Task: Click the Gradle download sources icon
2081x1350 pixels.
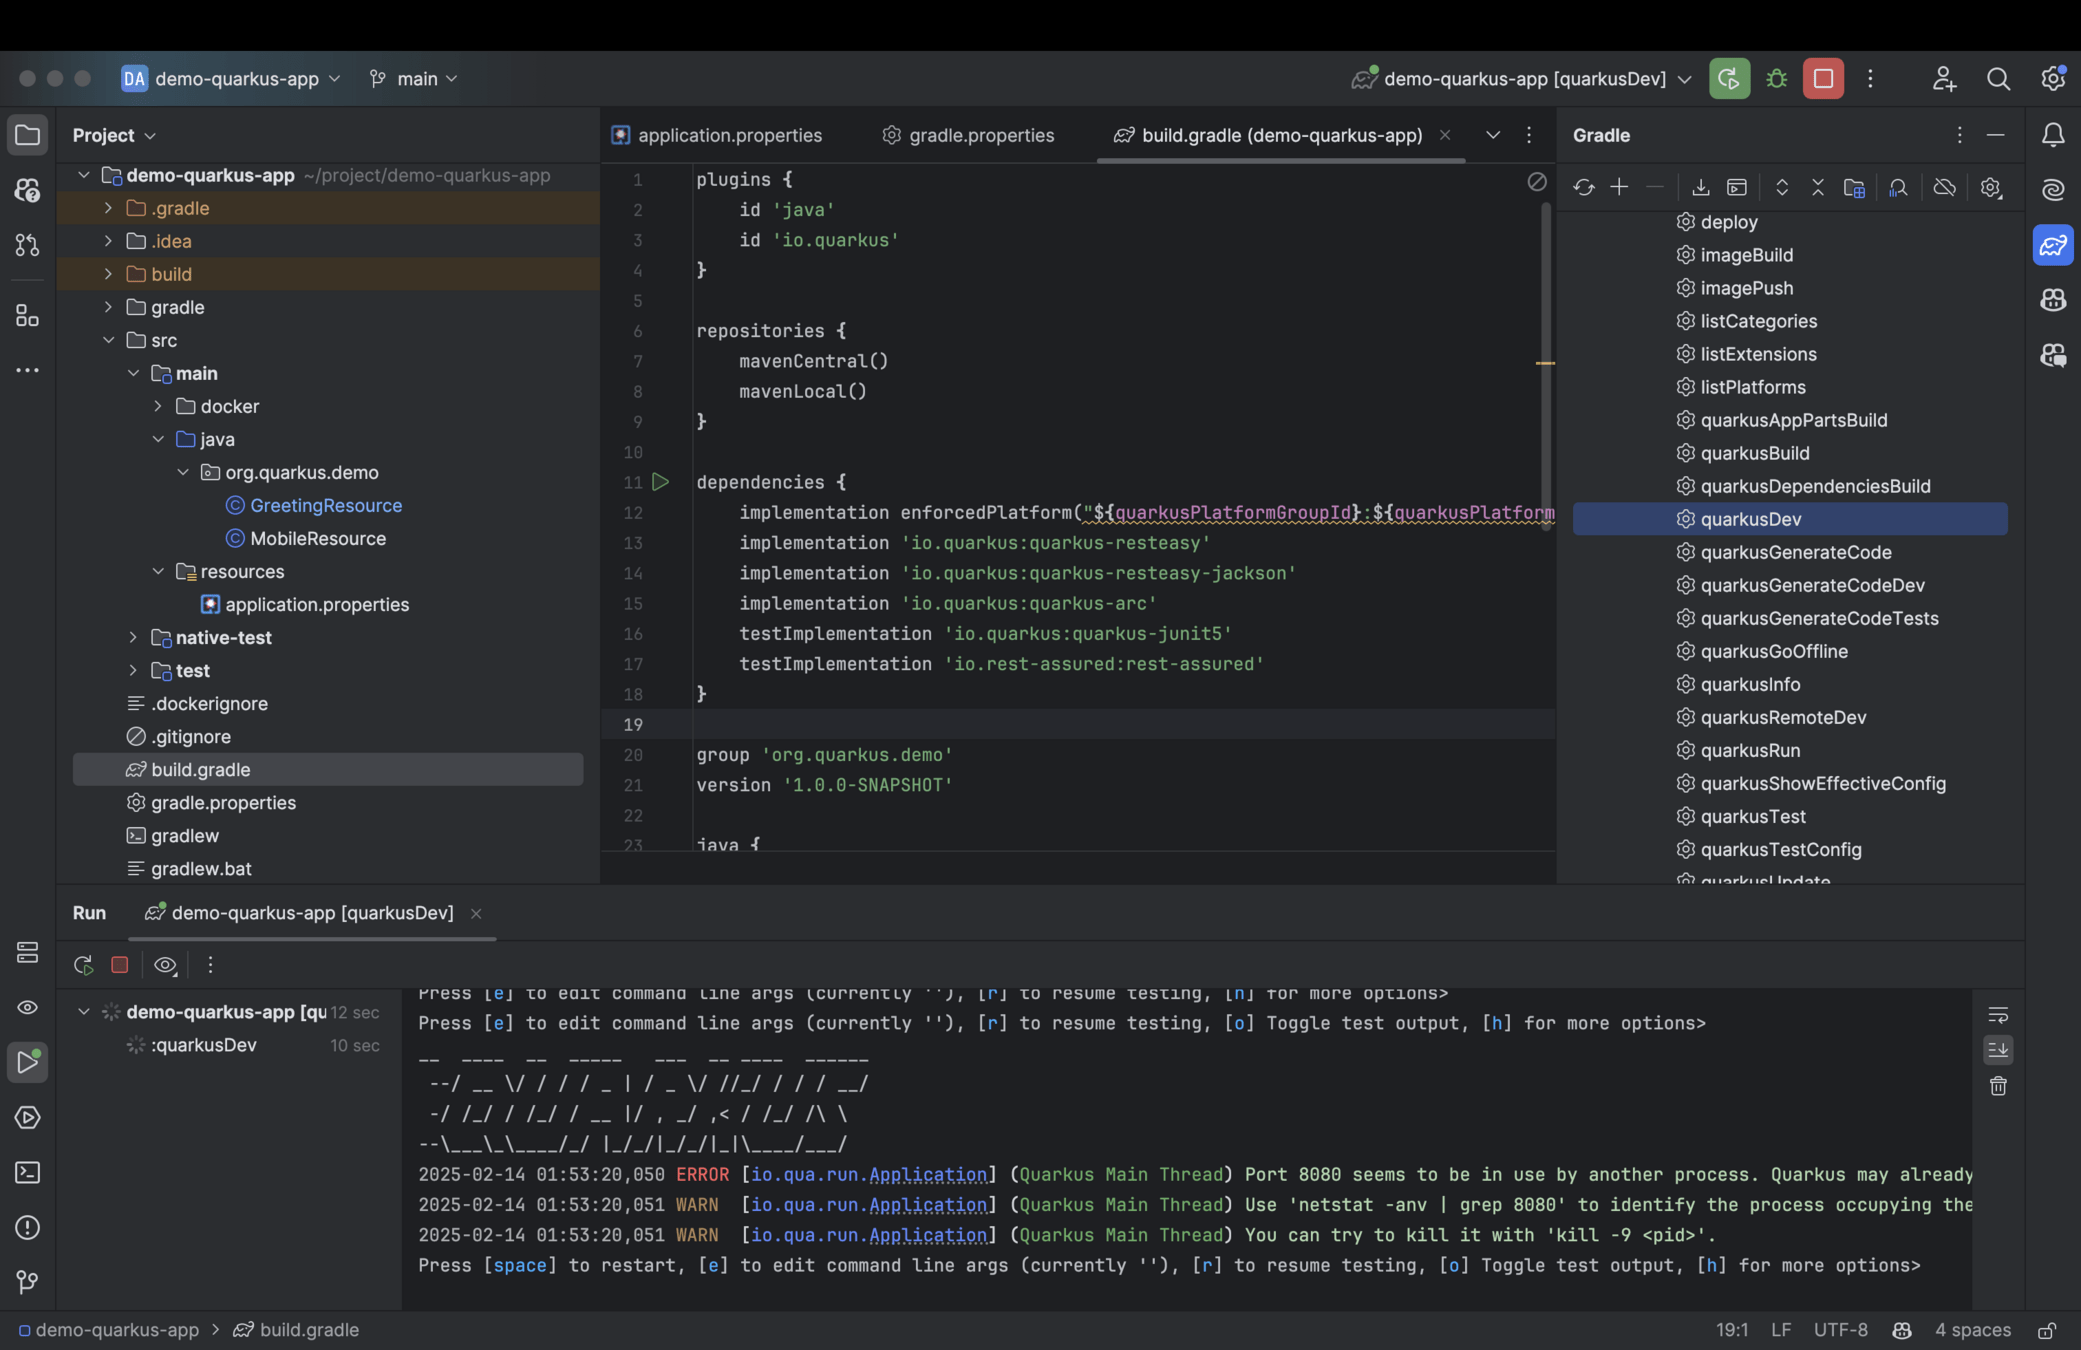Action: click(x=1700, y=188)
